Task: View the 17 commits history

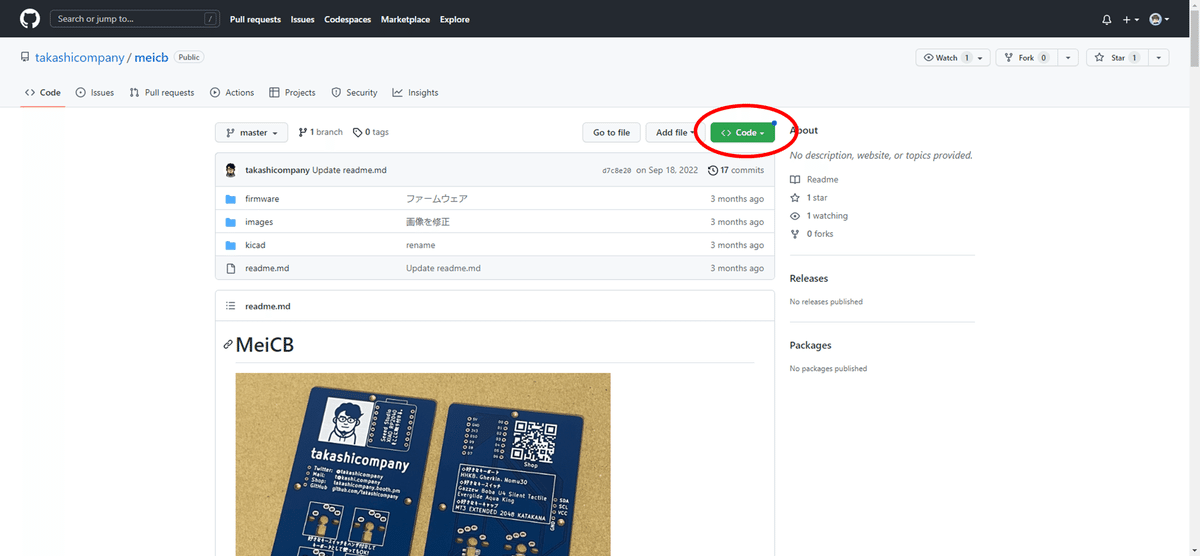Action: click(736, 170)
